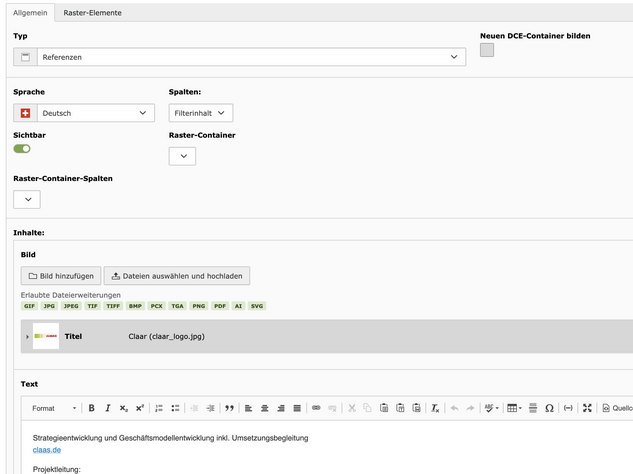Click the content type icon beside Referenzen
This screenshot has width=633, height=474.
pos(25,57)
